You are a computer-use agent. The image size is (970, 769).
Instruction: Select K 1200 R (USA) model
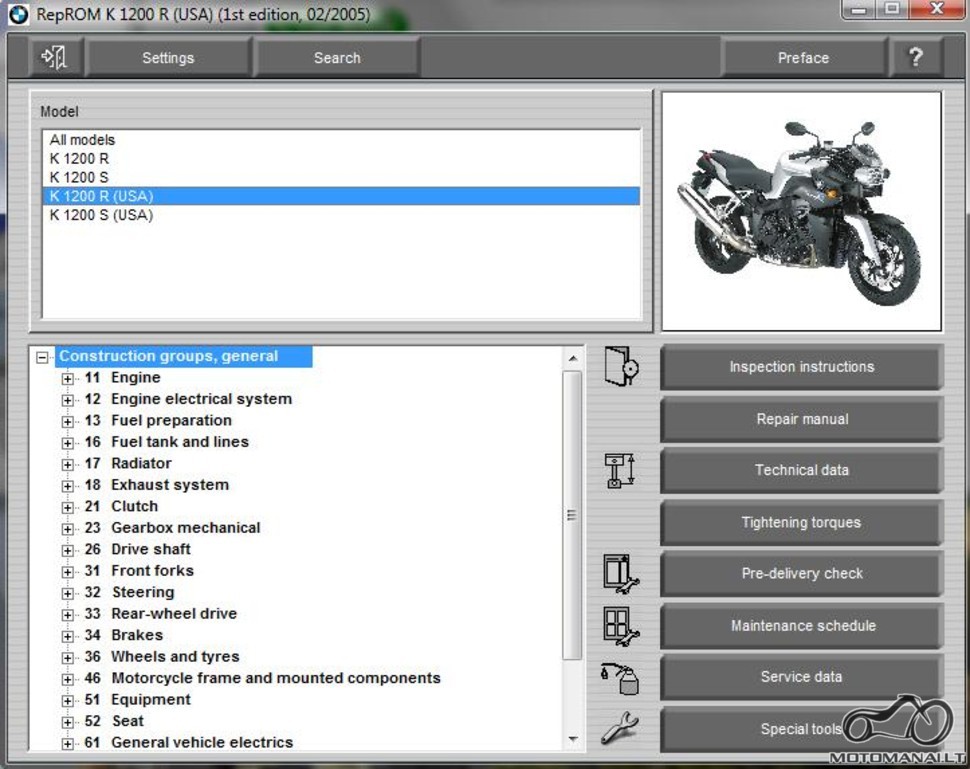(x=341, y=196)
